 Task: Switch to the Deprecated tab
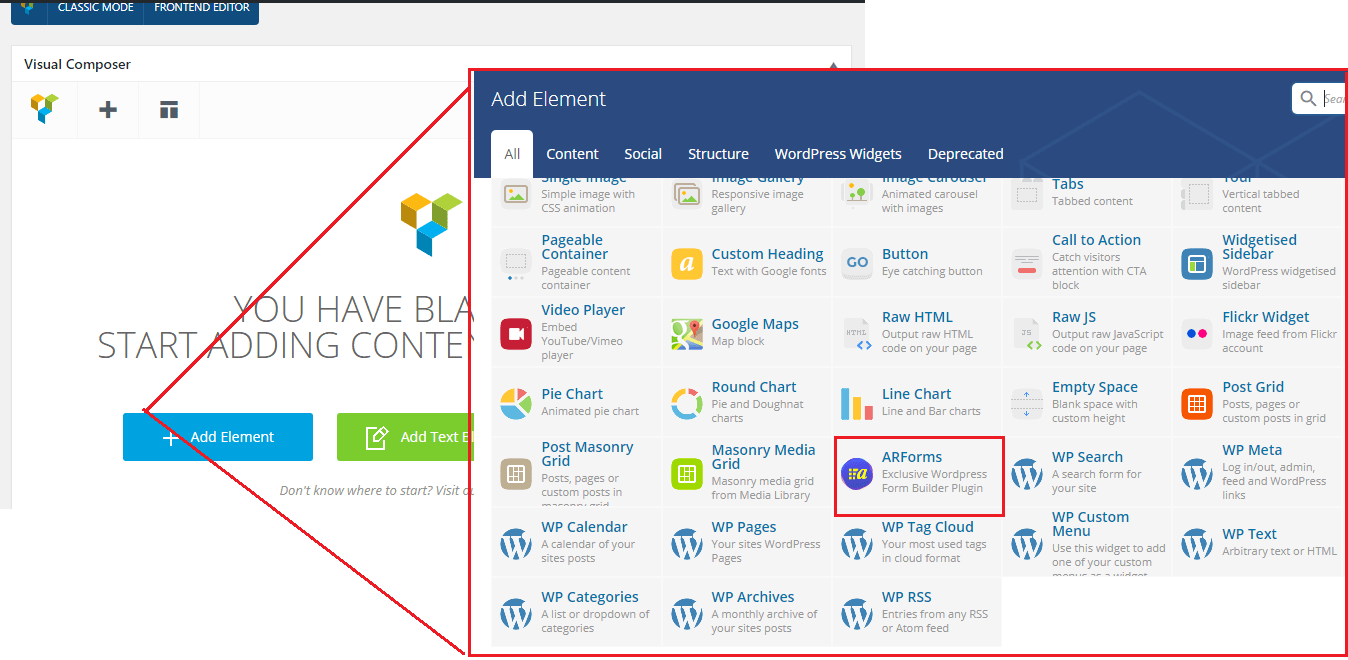[965, 154]
